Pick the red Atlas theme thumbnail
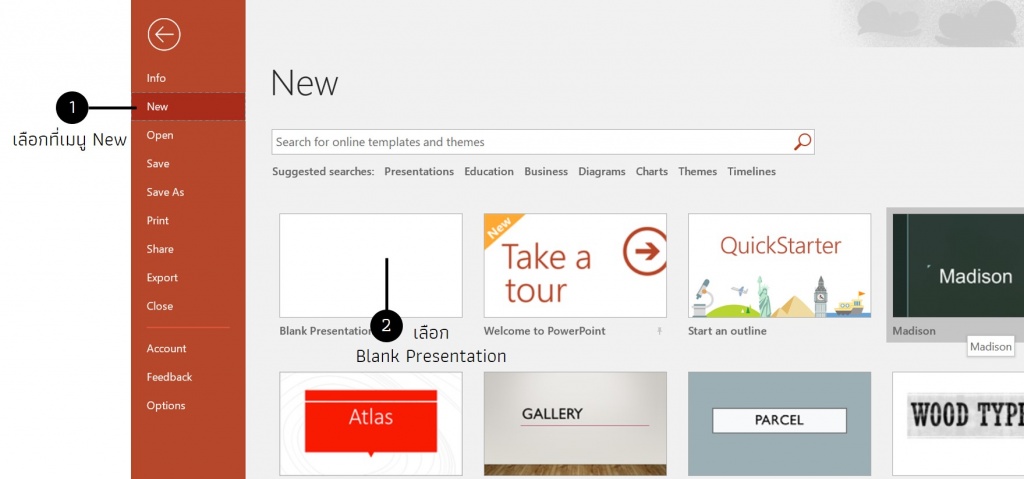1024x479 pixels. tap(370, 423)
